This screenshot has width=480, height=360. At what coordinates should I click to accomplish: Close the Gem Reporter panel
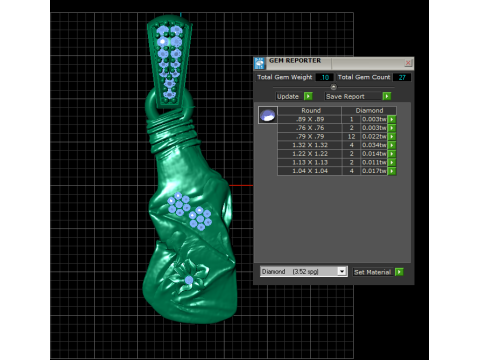[x=408, y=63]
